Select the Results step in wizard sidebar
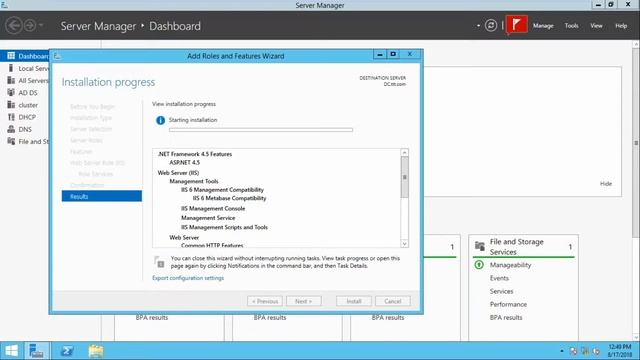The image size is (640, 360). 102,196
